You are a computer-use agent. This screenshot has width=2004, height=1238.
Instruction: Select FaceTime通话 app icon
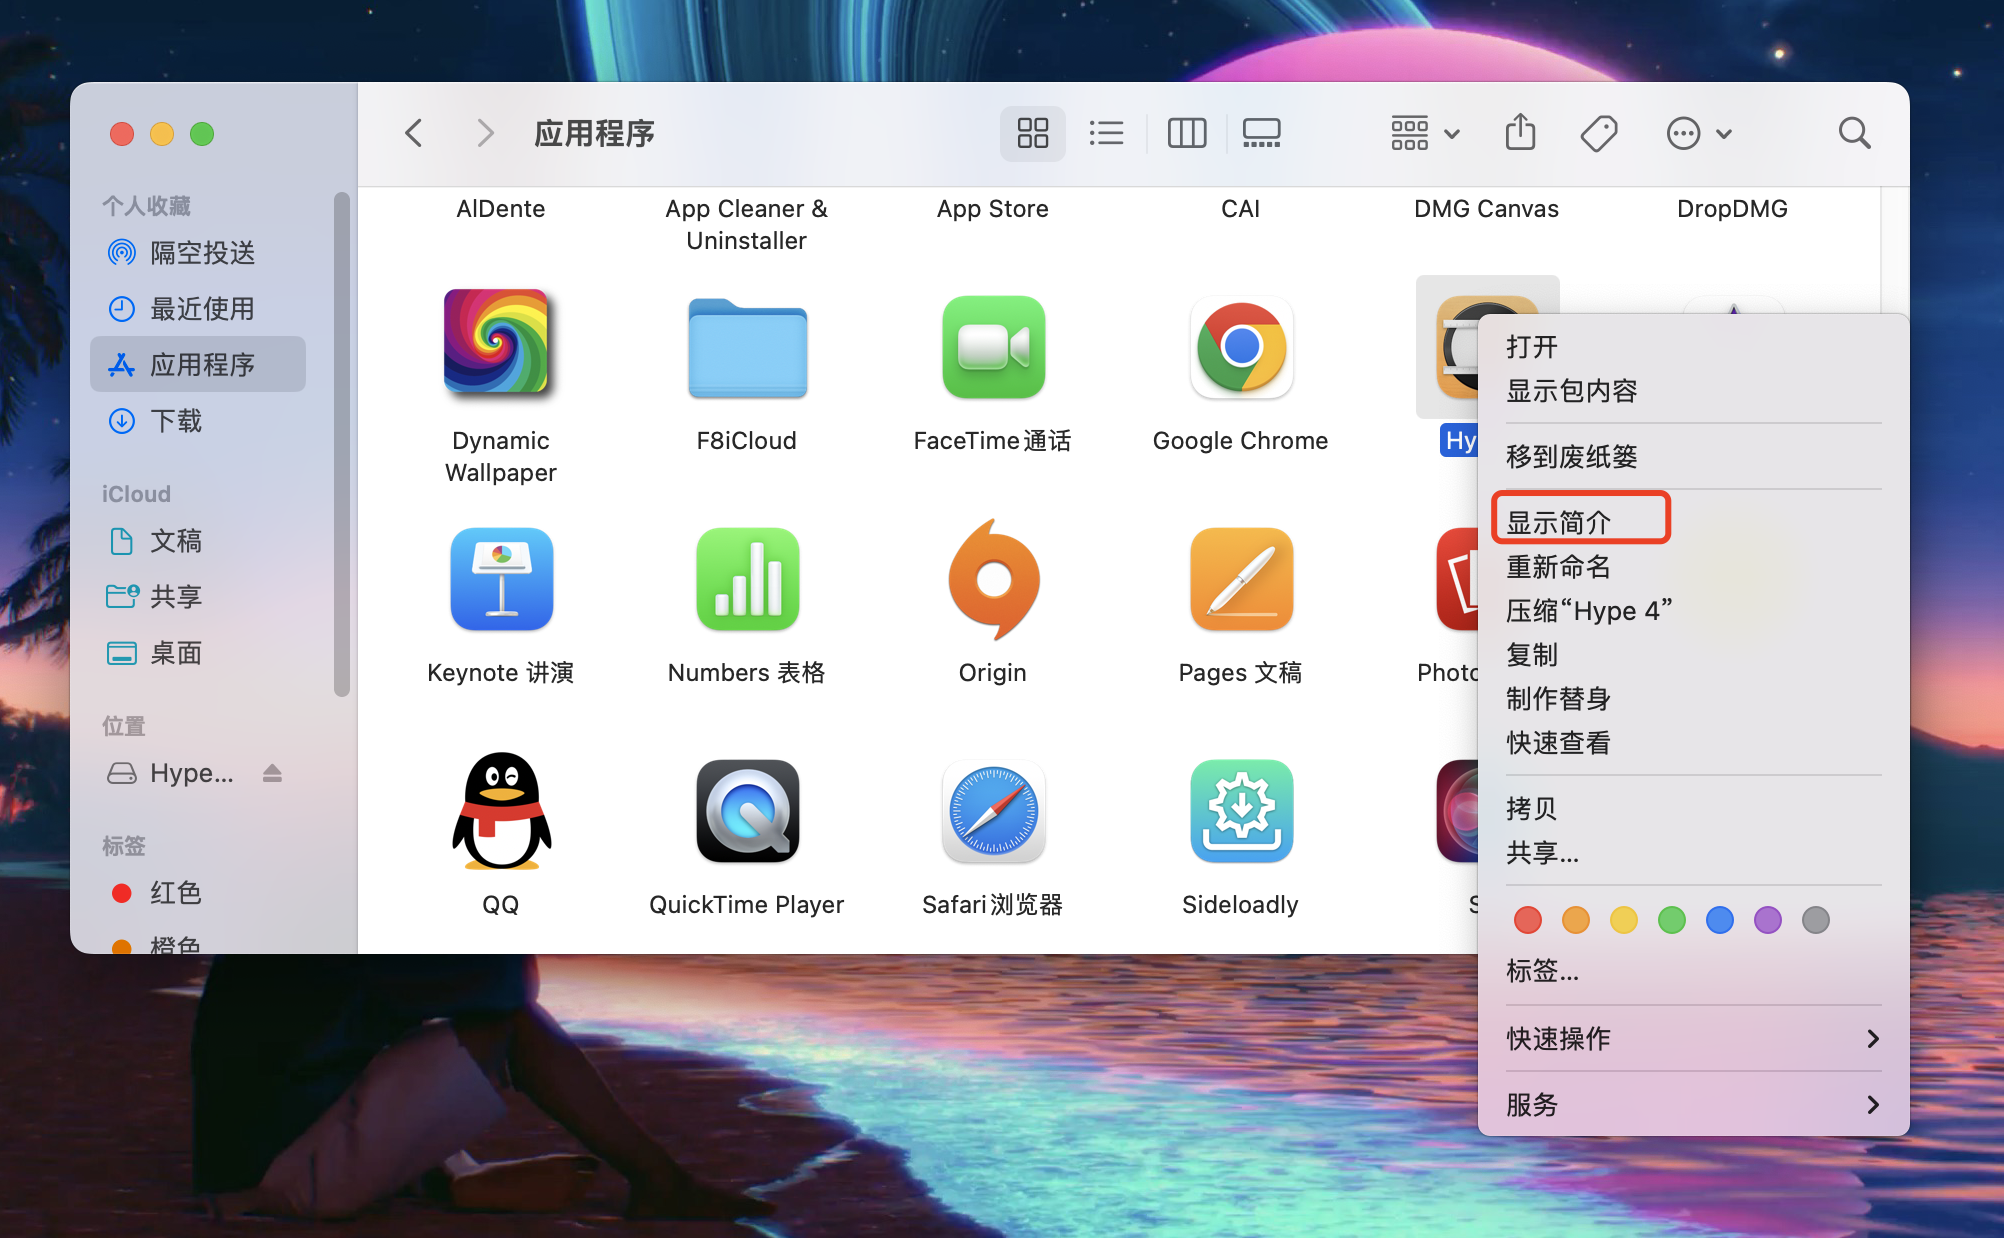993,347
